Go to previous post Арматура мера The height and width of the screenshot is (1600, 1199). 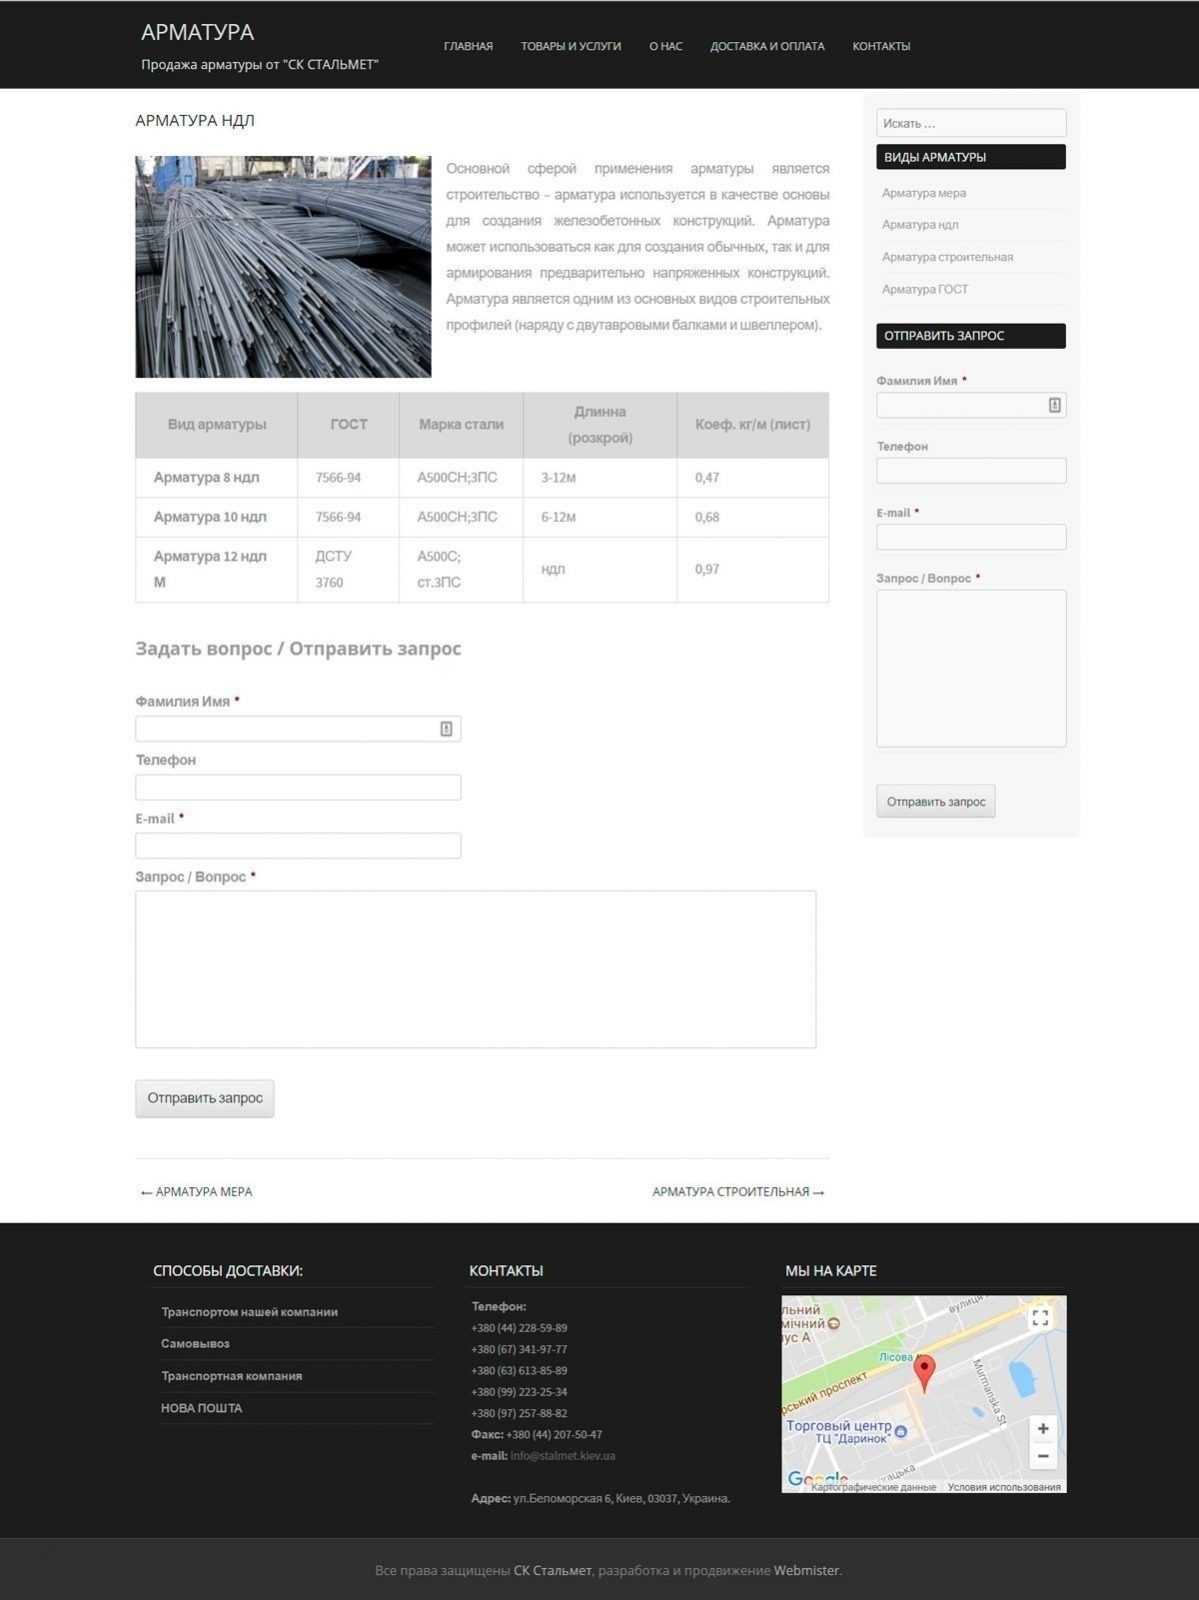click(197, 1192)
